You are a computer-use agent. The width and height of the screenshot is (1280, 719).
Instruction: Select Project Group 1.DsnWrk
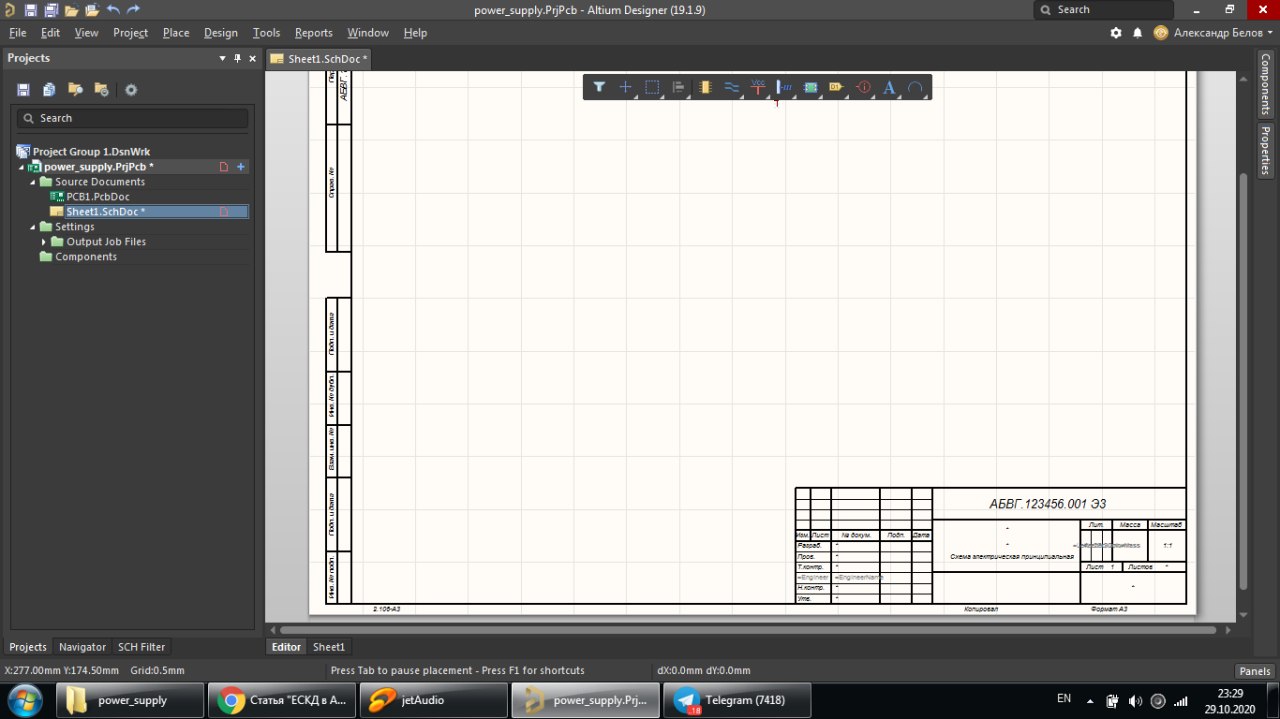pos(91,152)
